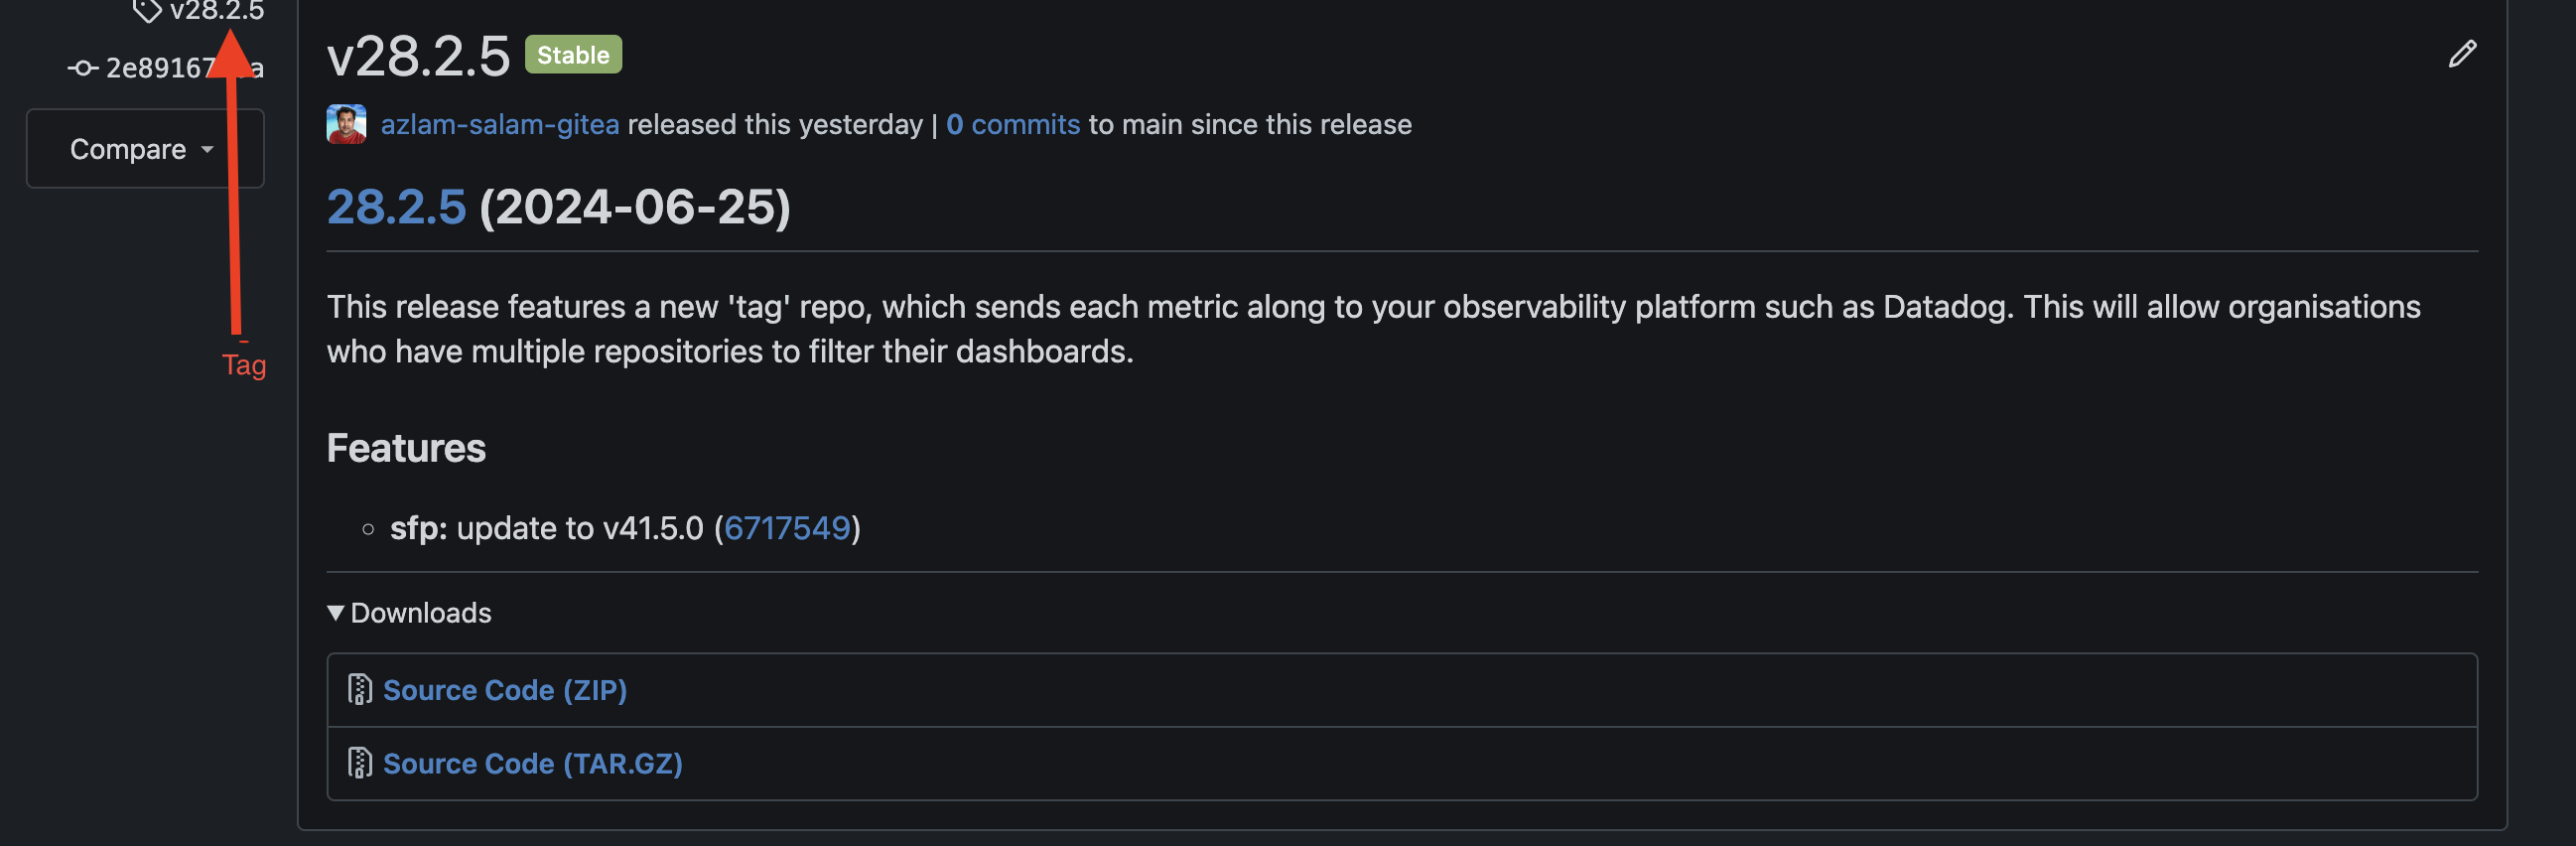Open the 28.2.5 changelog heading link
Screen dimensions: 2576x846
(x=396, y=207)
